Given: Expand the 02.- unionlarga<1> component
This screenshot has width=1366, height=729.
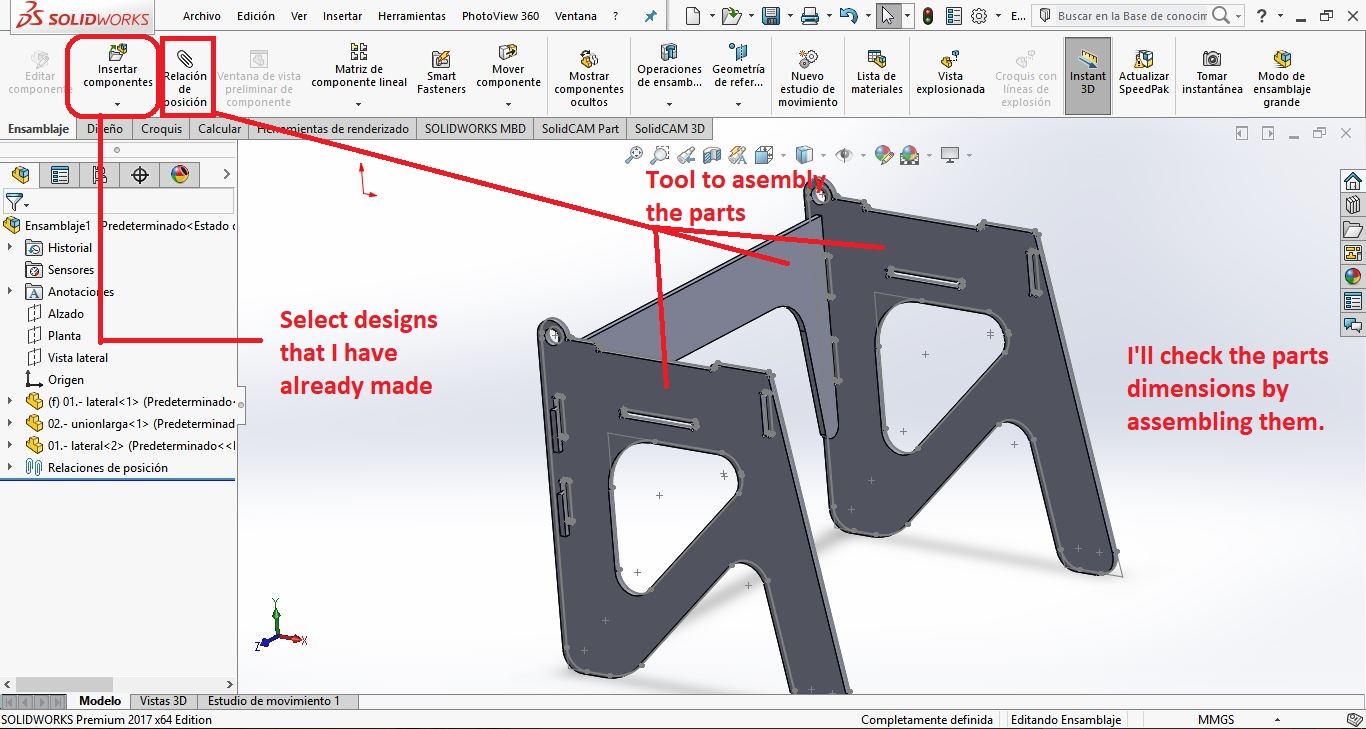Looking at the screenshot, I should (10, 423).
